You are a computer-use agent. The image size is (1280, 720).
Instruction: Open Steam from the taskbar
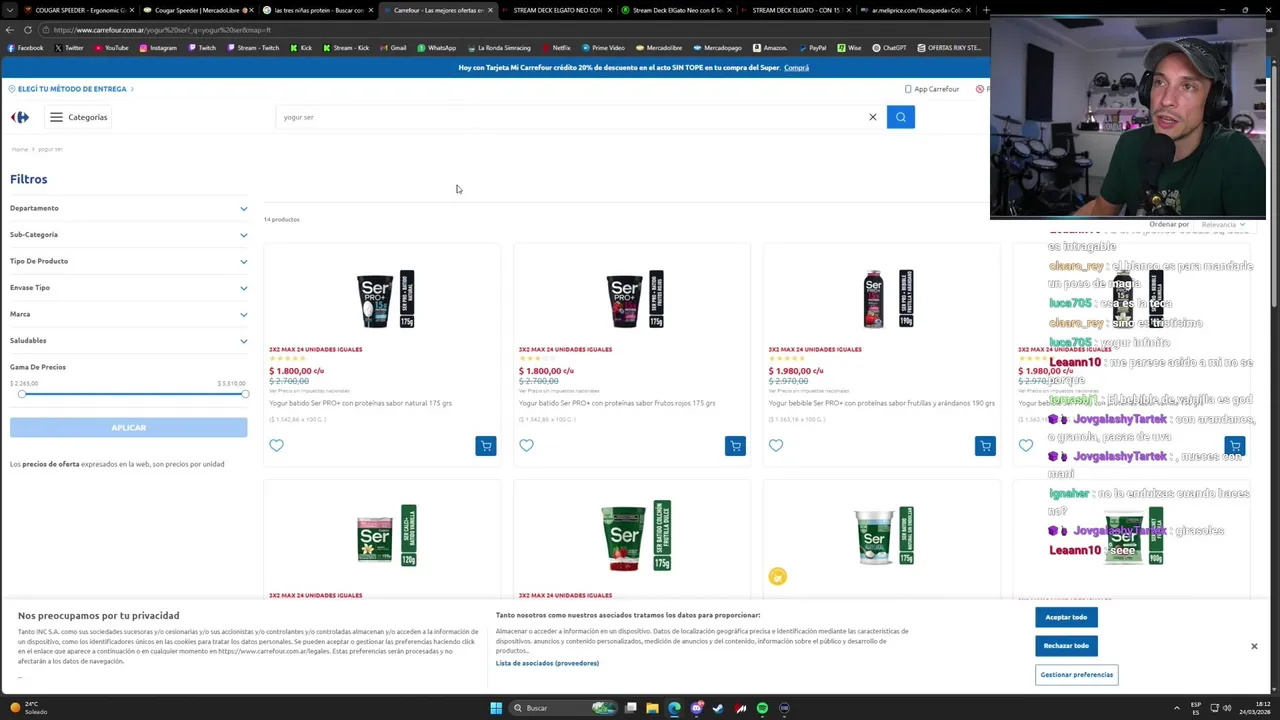click(718, 708)
